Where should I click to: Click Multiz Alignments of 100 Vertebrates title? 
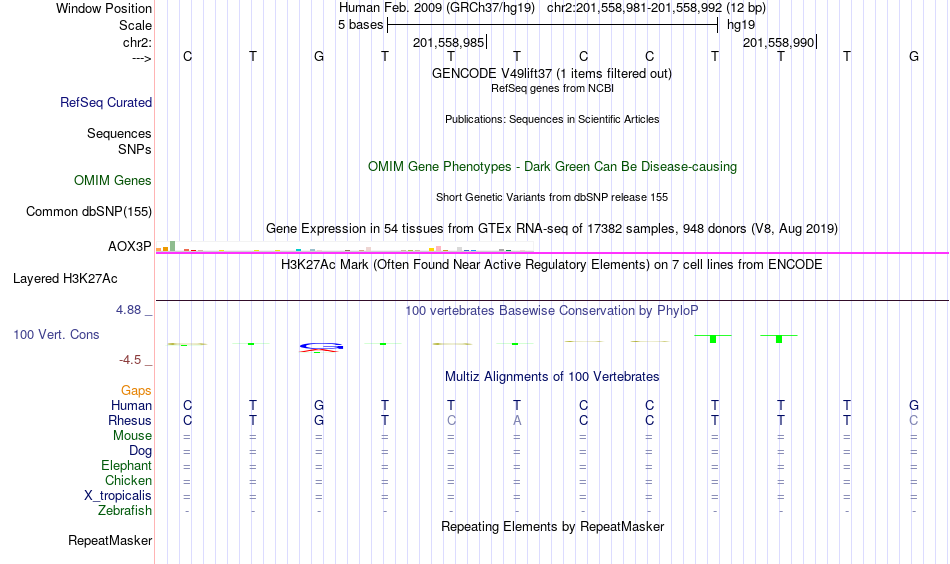click(552, 377)
